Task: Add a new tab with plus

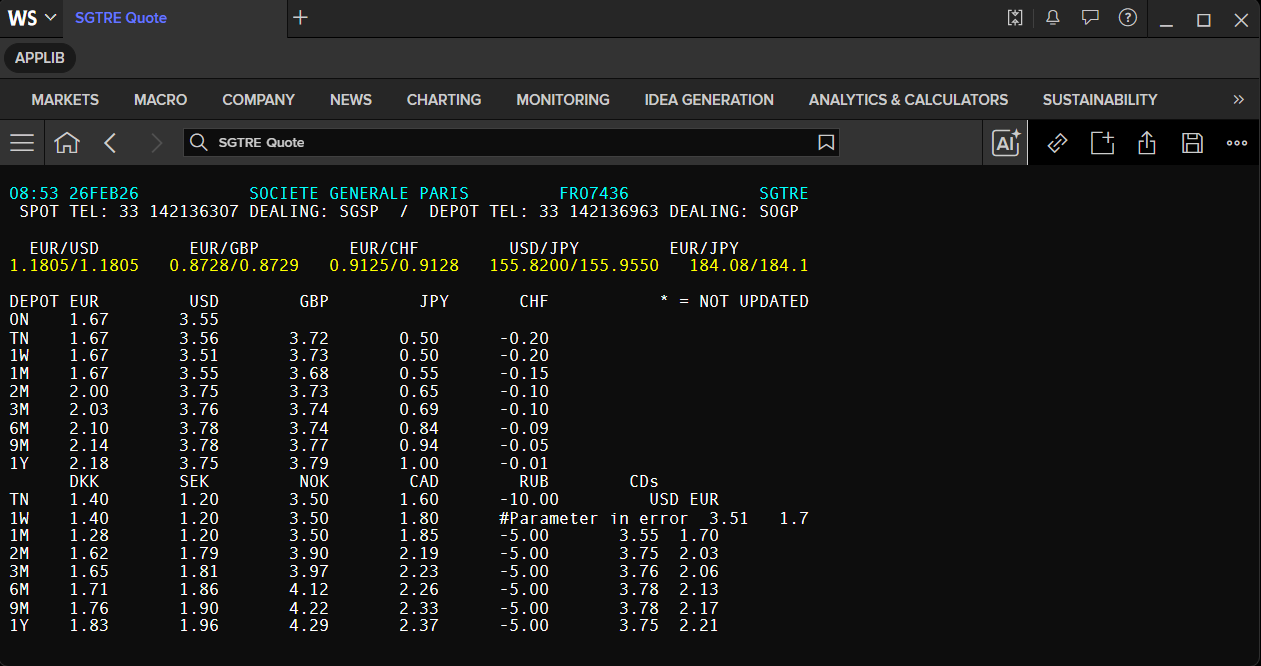Action: [x=301, y=18]
